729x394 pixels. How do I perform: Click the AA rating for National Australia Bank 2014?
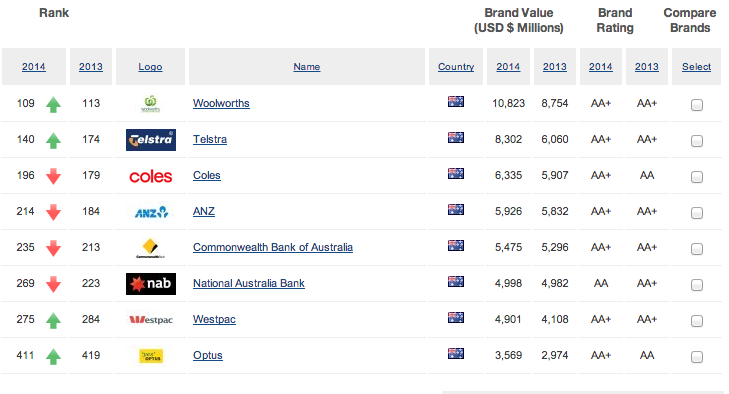click(x=601, y=283)
